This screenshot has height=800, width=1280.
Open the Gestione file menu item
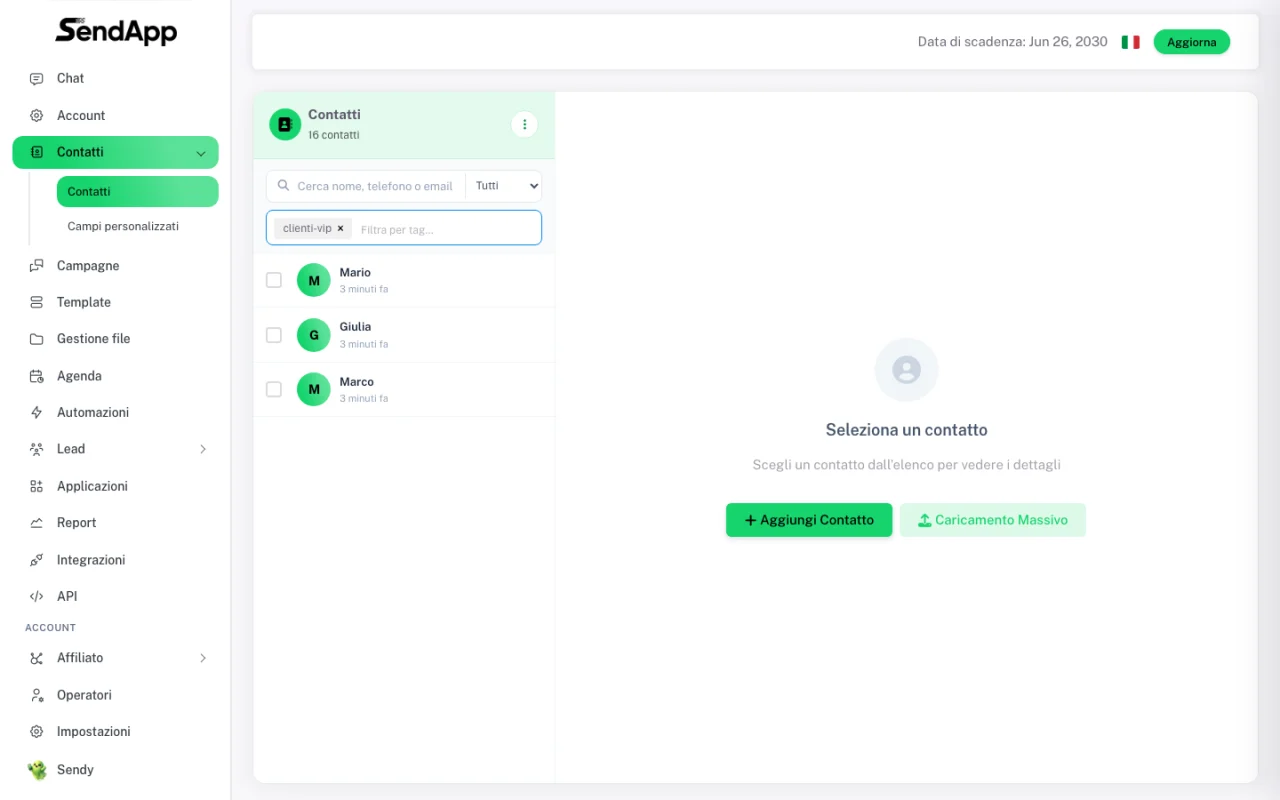[x=115, y=339]
